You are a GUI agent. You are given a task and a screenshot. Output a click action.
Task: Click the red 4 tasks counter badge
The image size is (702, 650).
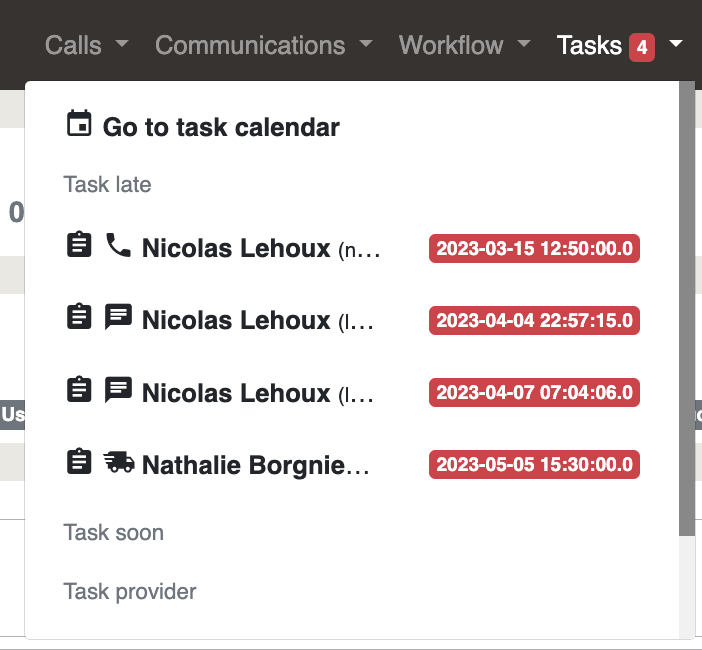click(x=642, y=47)
